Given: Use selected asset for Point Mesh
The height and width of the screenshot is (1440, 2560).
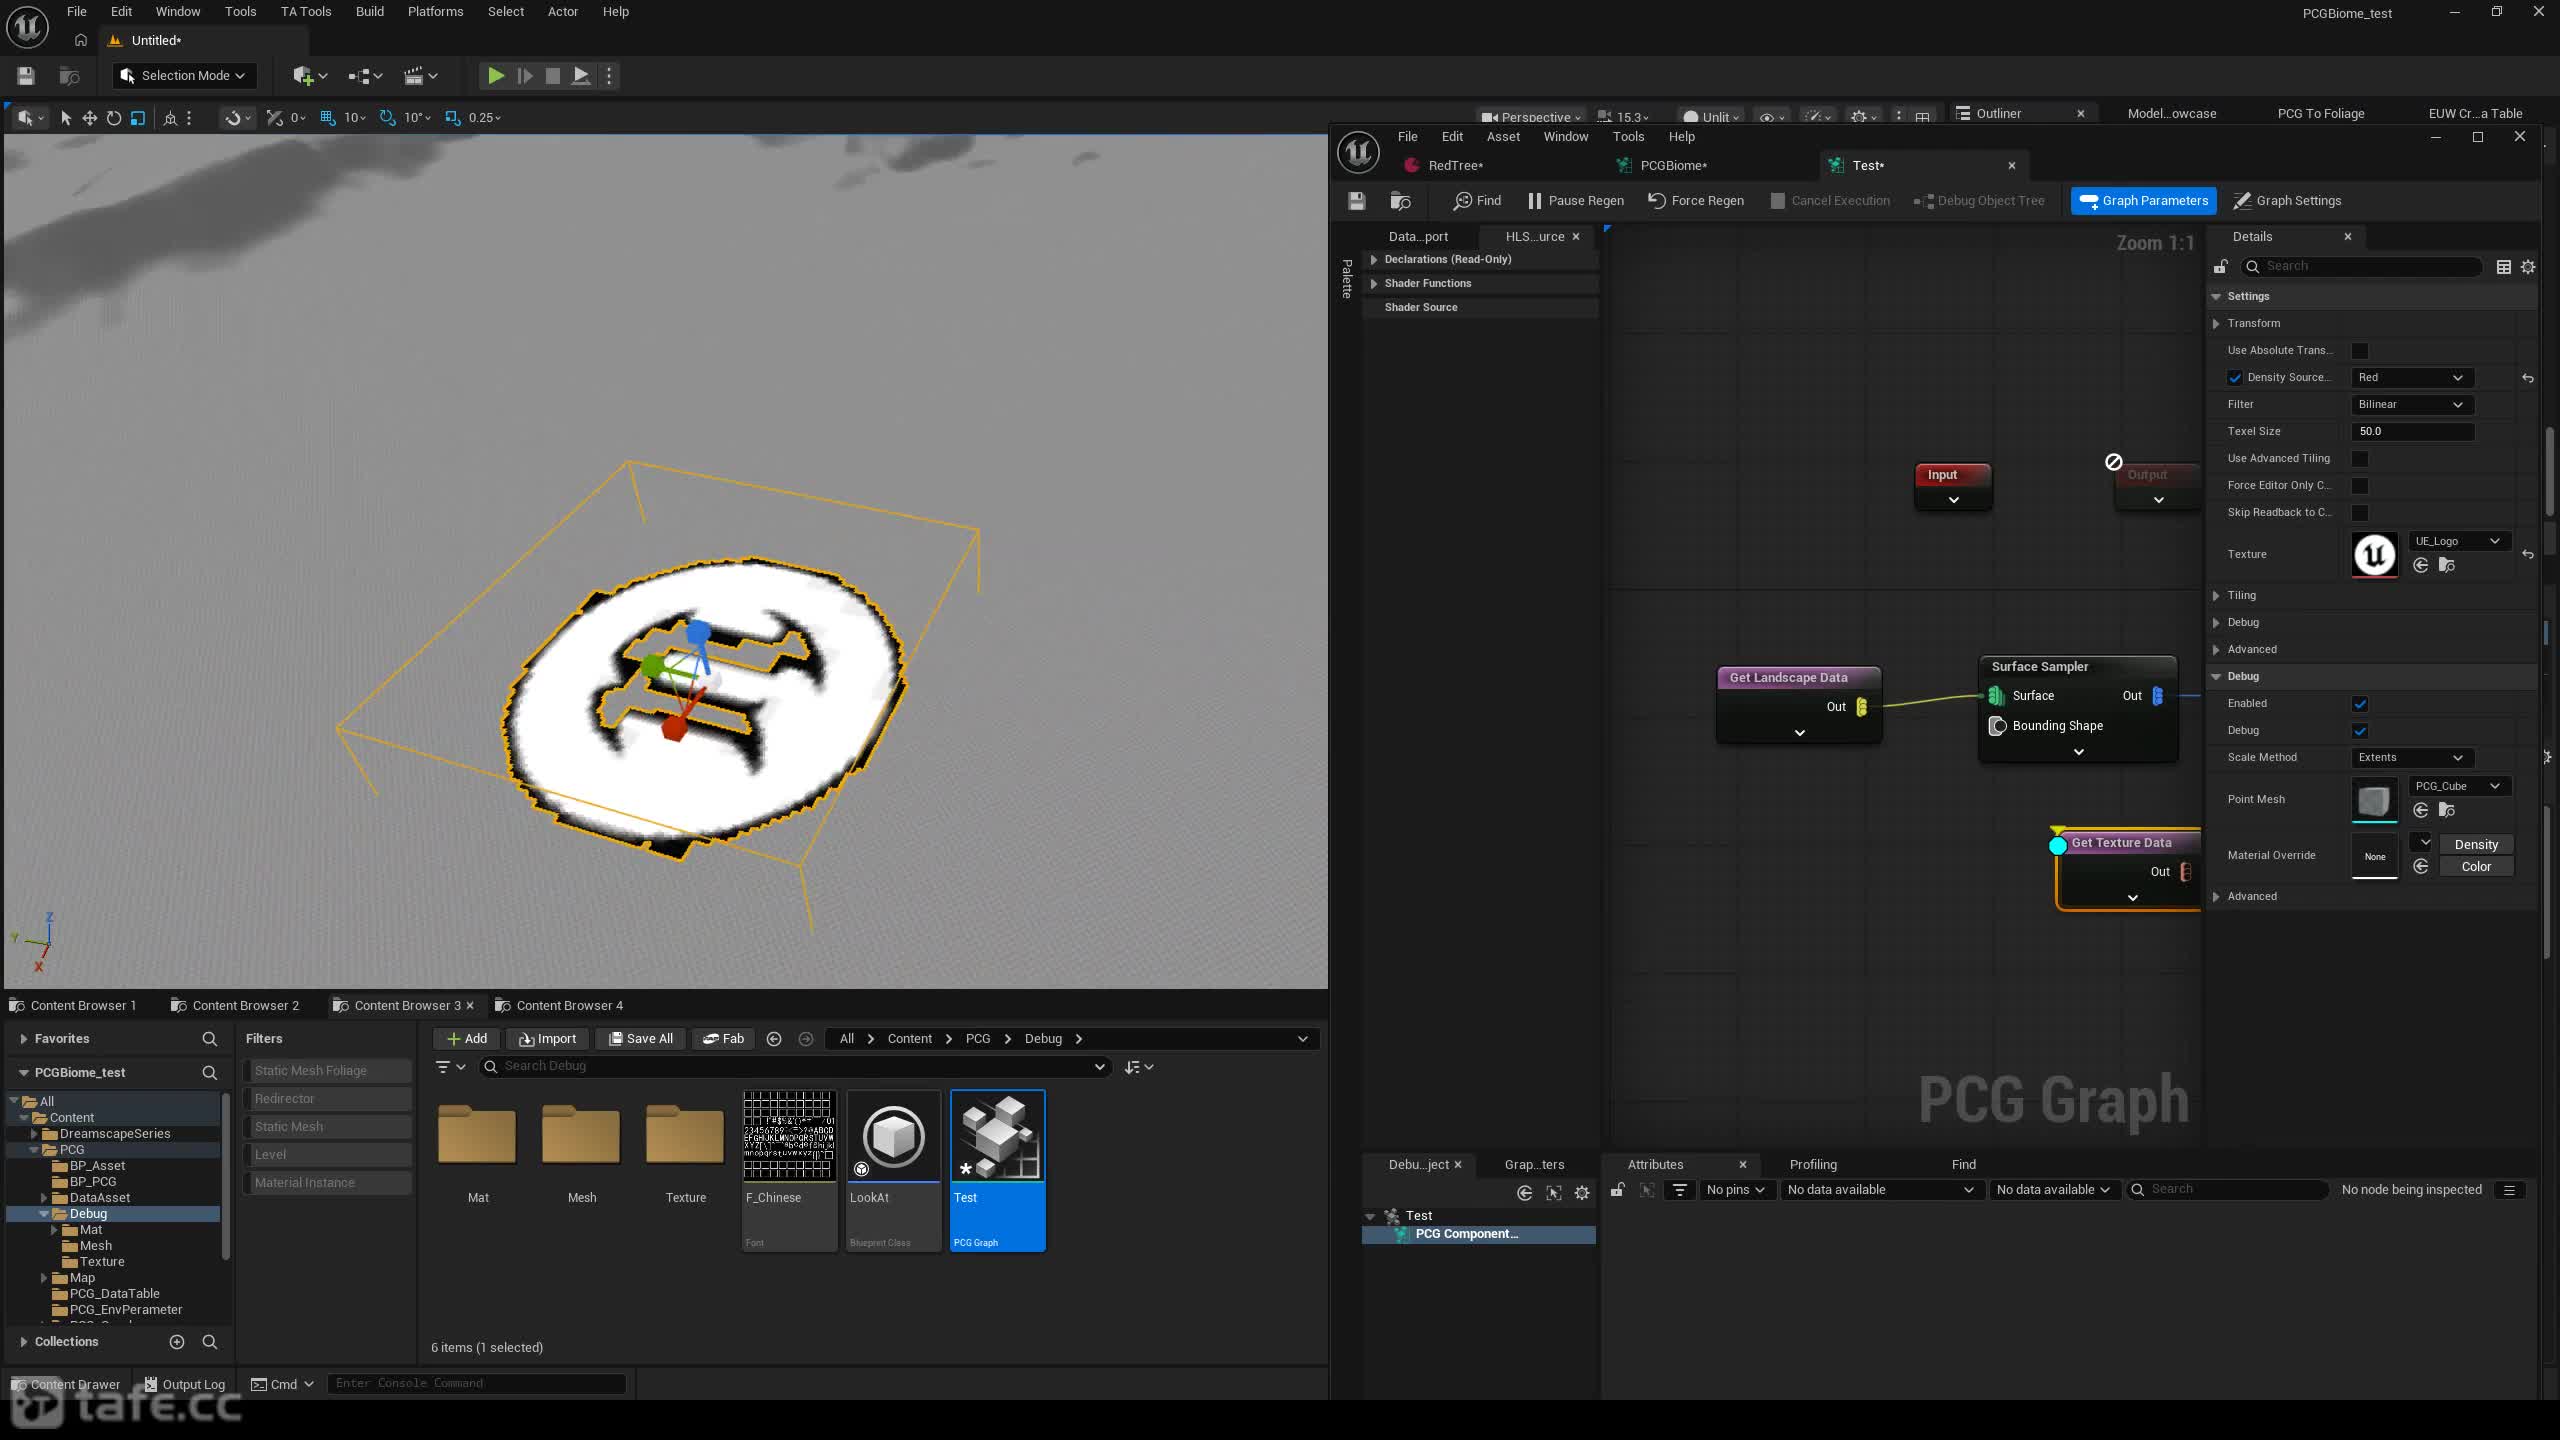Looking at the screenshot, I should [2421, 811].
